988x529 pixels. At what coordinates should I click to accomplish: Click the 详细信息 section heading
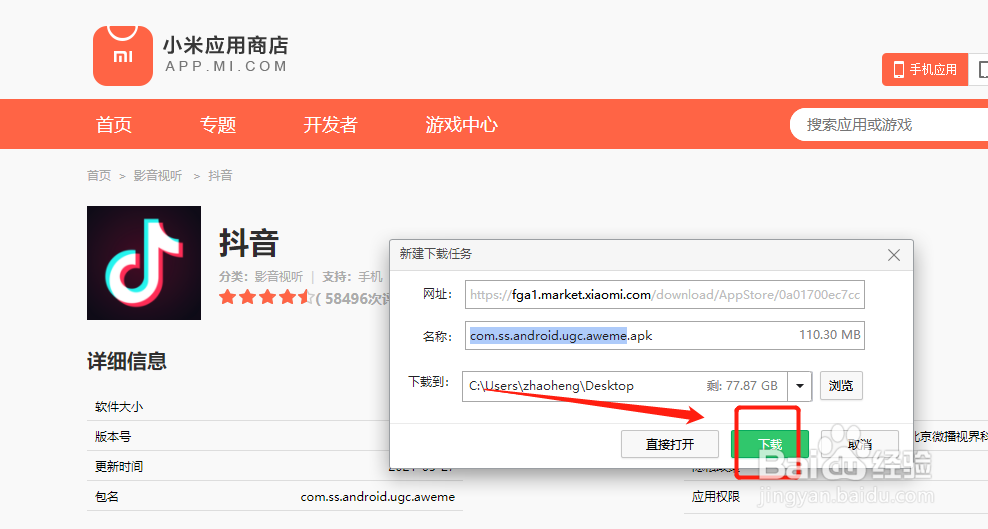point(127,361)
